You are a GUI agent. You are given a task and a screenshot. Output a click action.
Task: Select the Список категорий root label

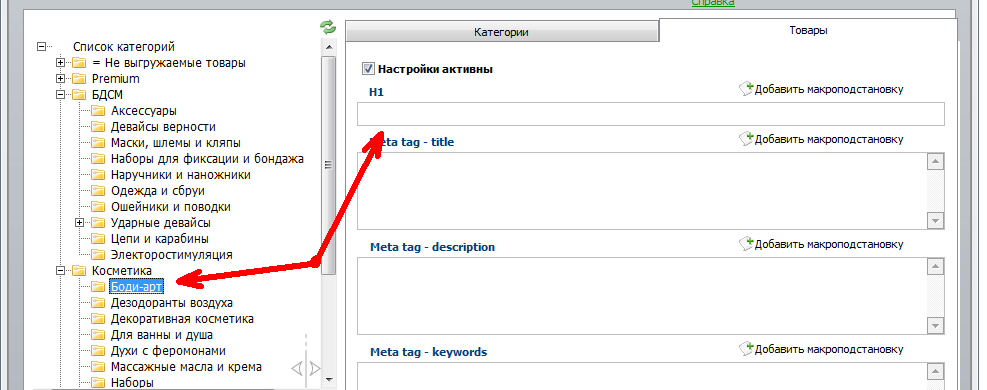(124, 47)
